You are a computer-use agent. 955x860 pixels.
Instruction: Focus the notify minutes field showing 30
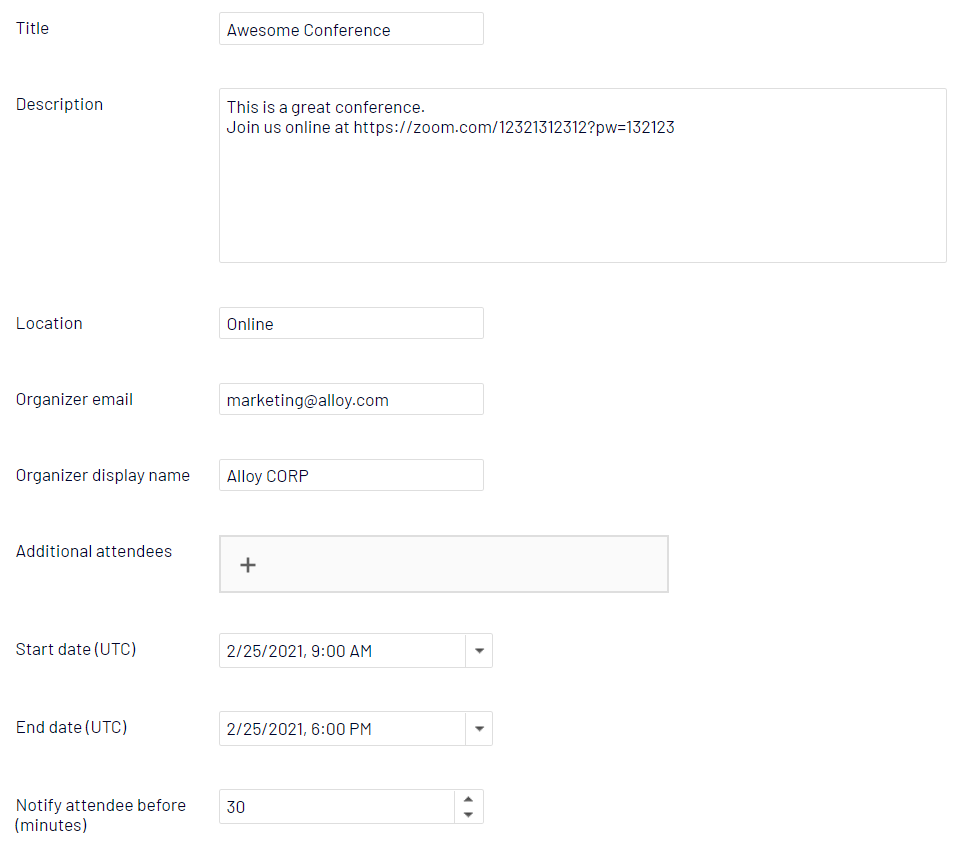click(336, 807)
